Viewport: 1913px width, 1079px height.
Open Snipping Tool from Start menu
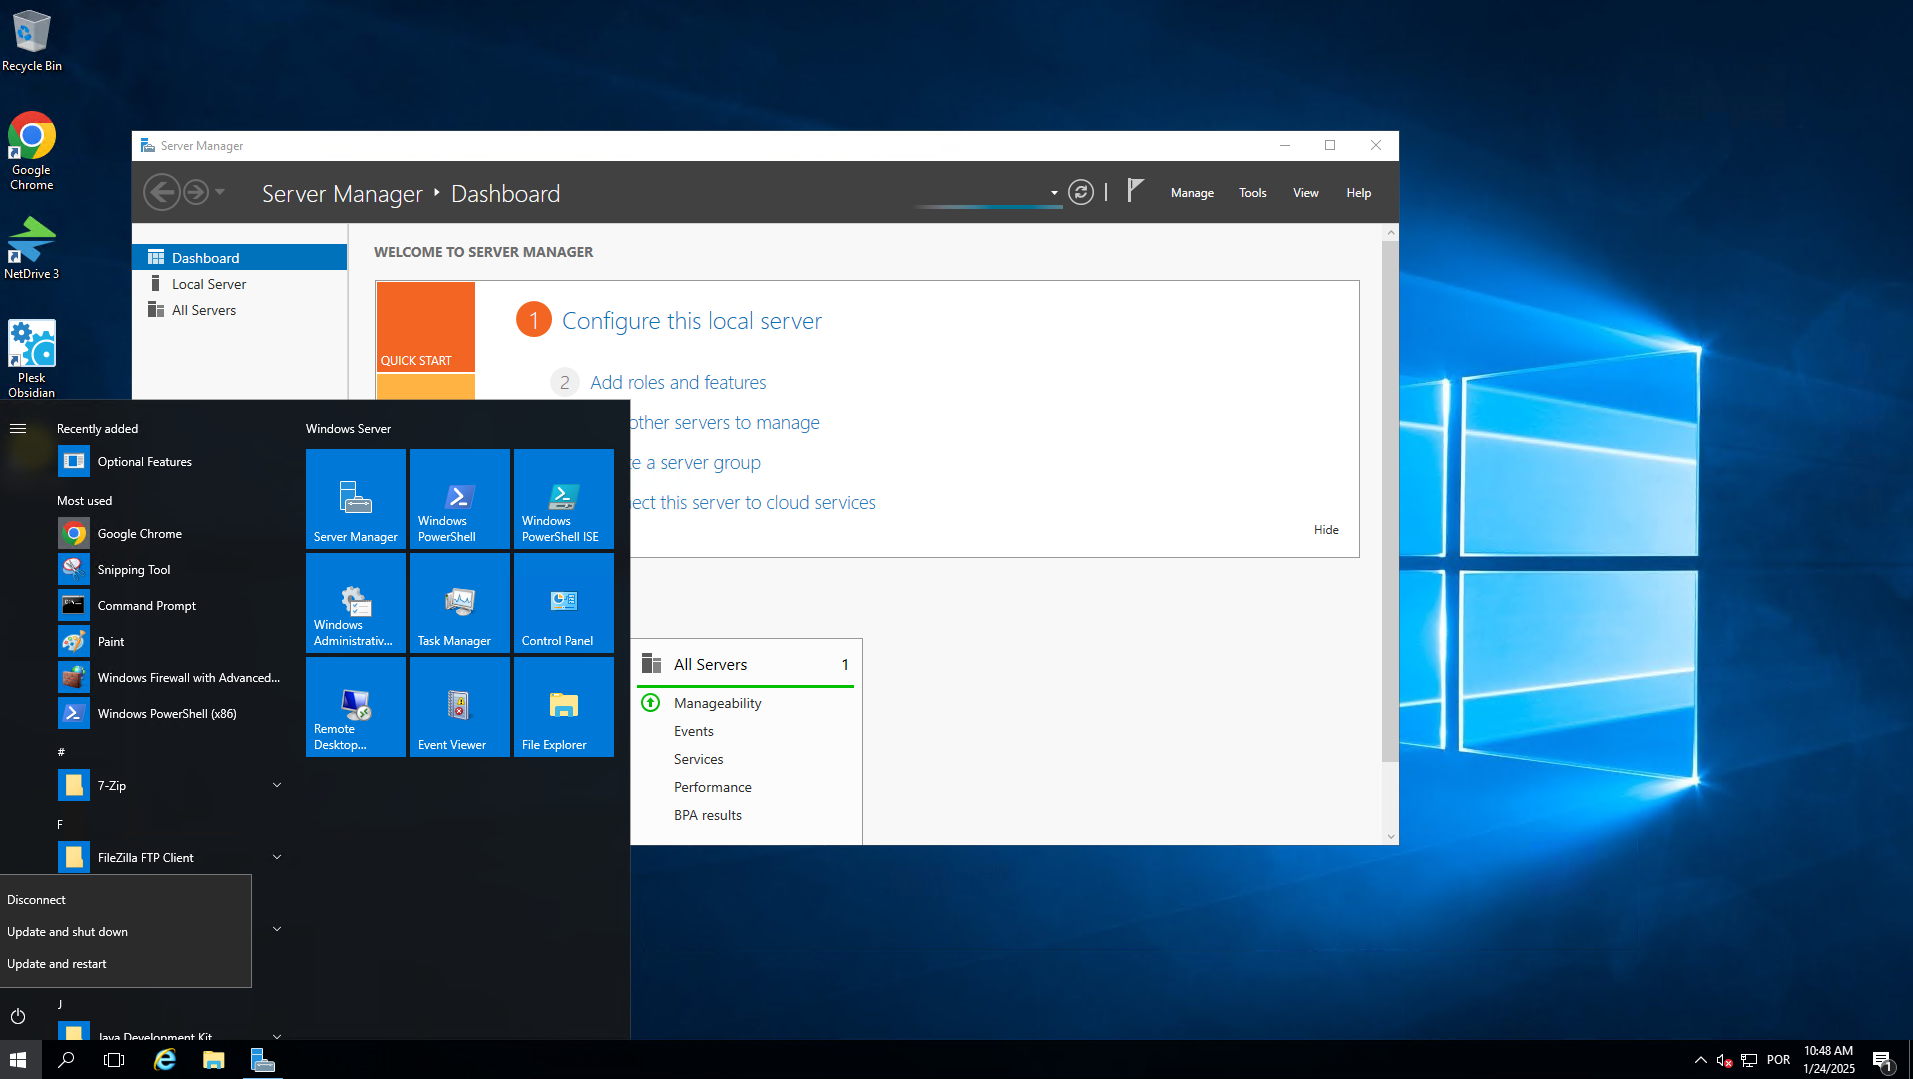pos(170,570)
